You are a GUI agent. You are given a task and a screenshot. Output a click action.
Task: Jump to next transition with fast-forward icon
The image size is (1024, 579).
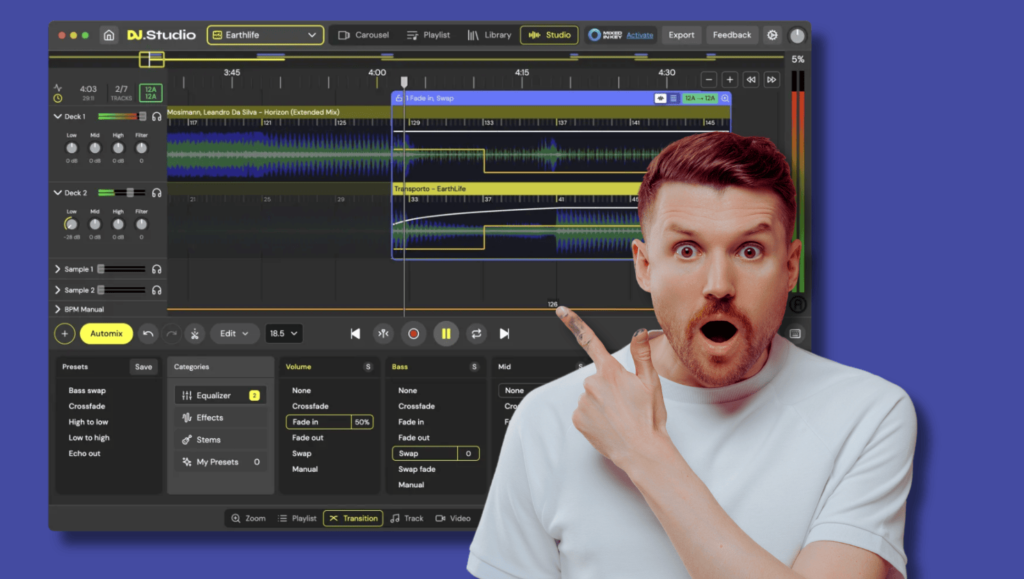[x=771, y=80]
